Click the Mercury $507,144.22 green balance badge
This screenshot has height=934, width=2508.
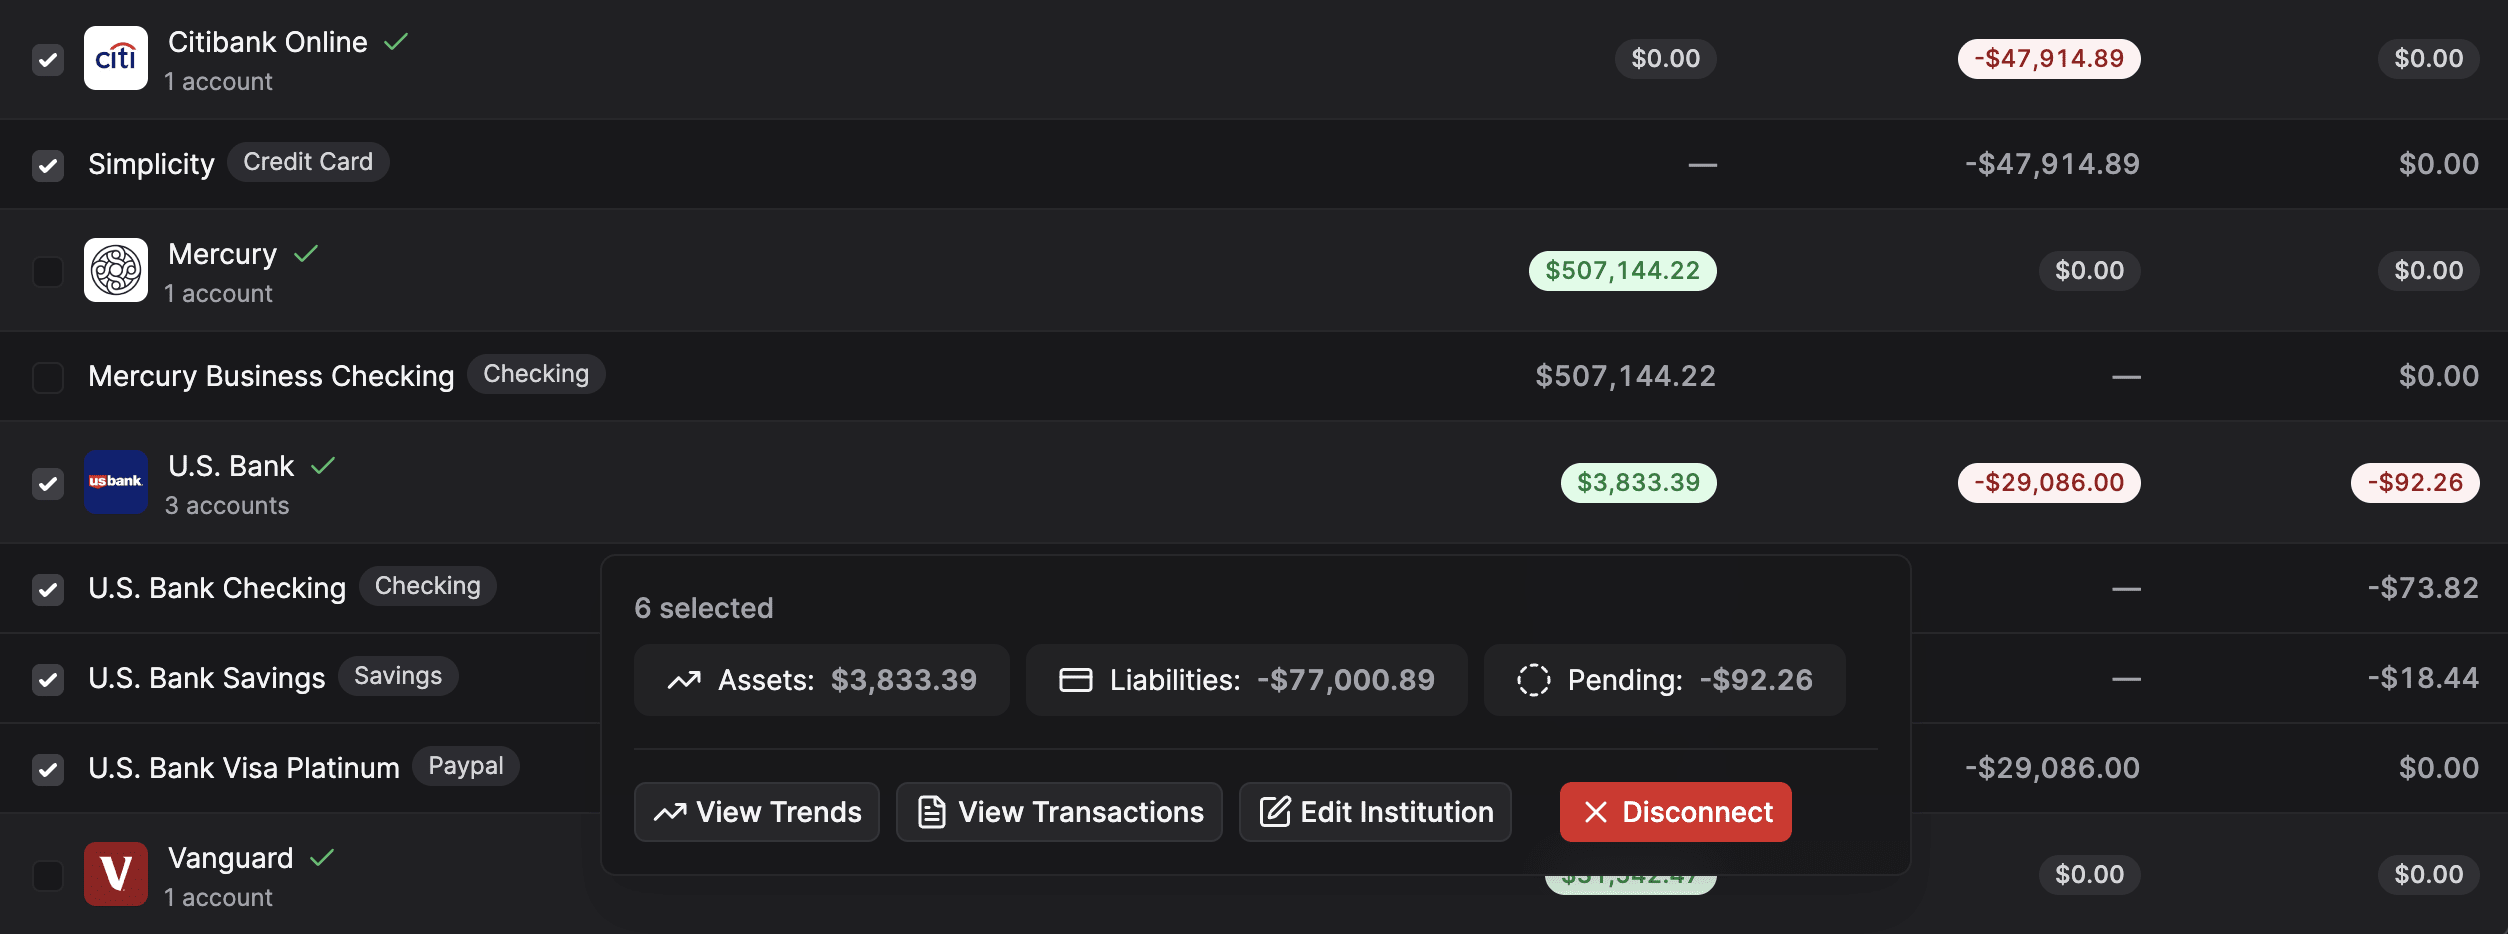click(1622, 271)
